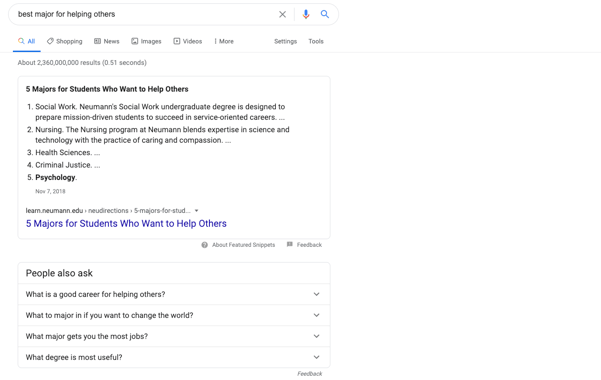Expand 'What degree is most useful?'
The image size is (601, 380).
pyautogui.click(x=174, y=357)
